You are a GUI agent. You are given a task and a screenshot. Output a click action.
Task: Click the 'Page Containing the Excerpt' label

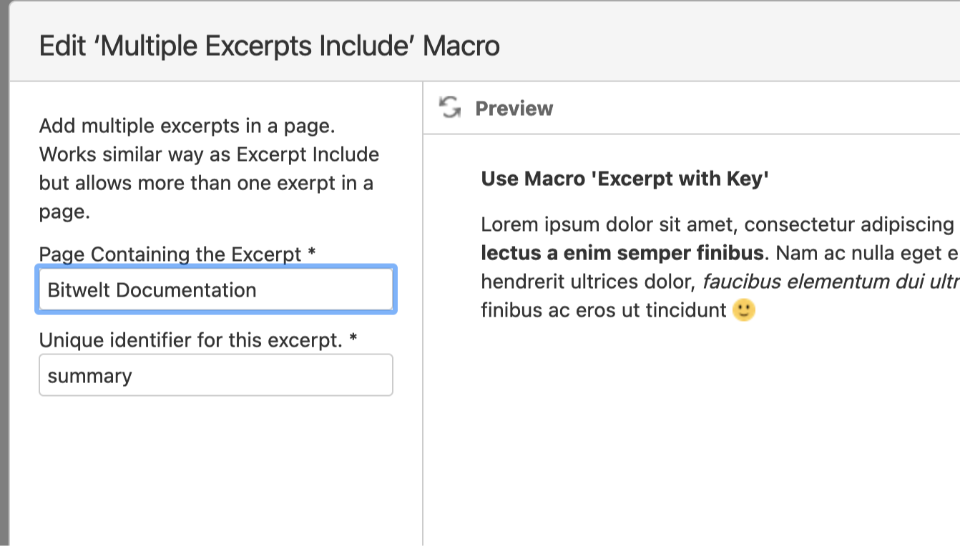pyautogui.click(x=170, y=254)
